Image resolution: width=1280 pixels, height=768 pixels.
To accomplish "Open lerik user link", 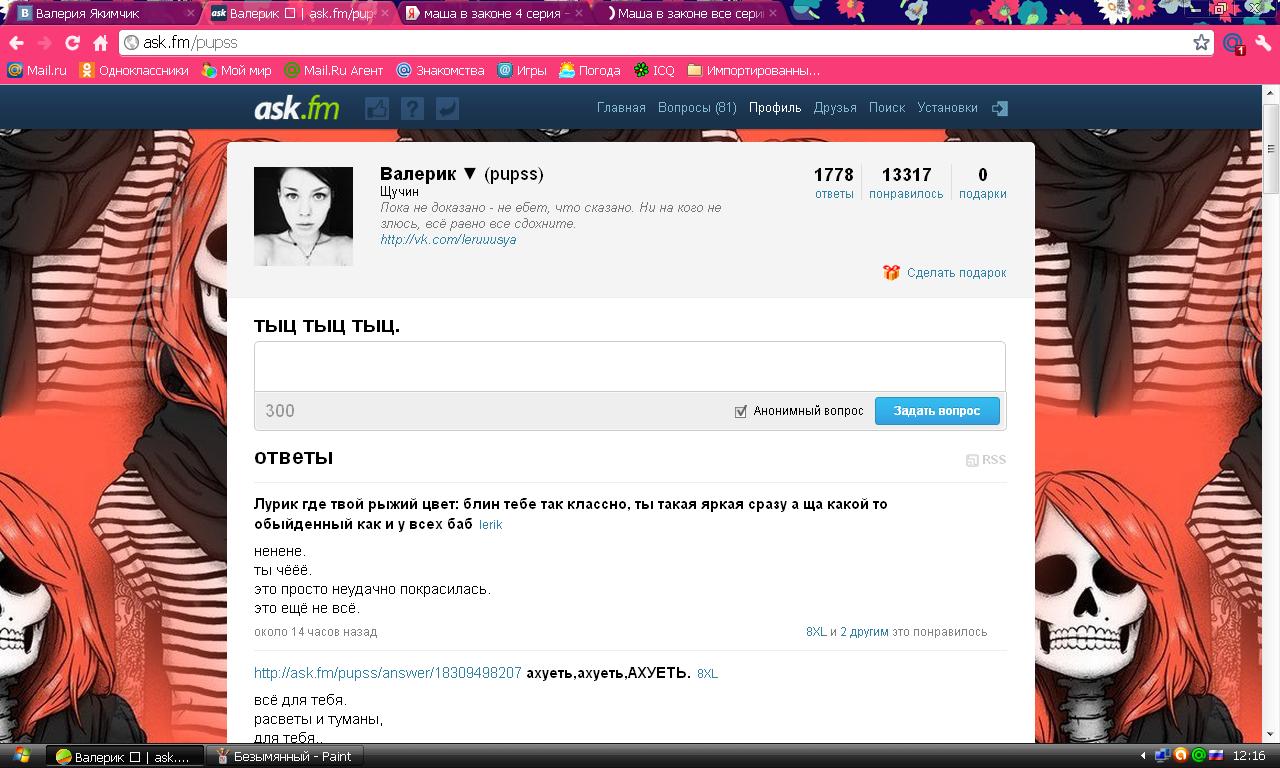I will (x=490, y=524).
